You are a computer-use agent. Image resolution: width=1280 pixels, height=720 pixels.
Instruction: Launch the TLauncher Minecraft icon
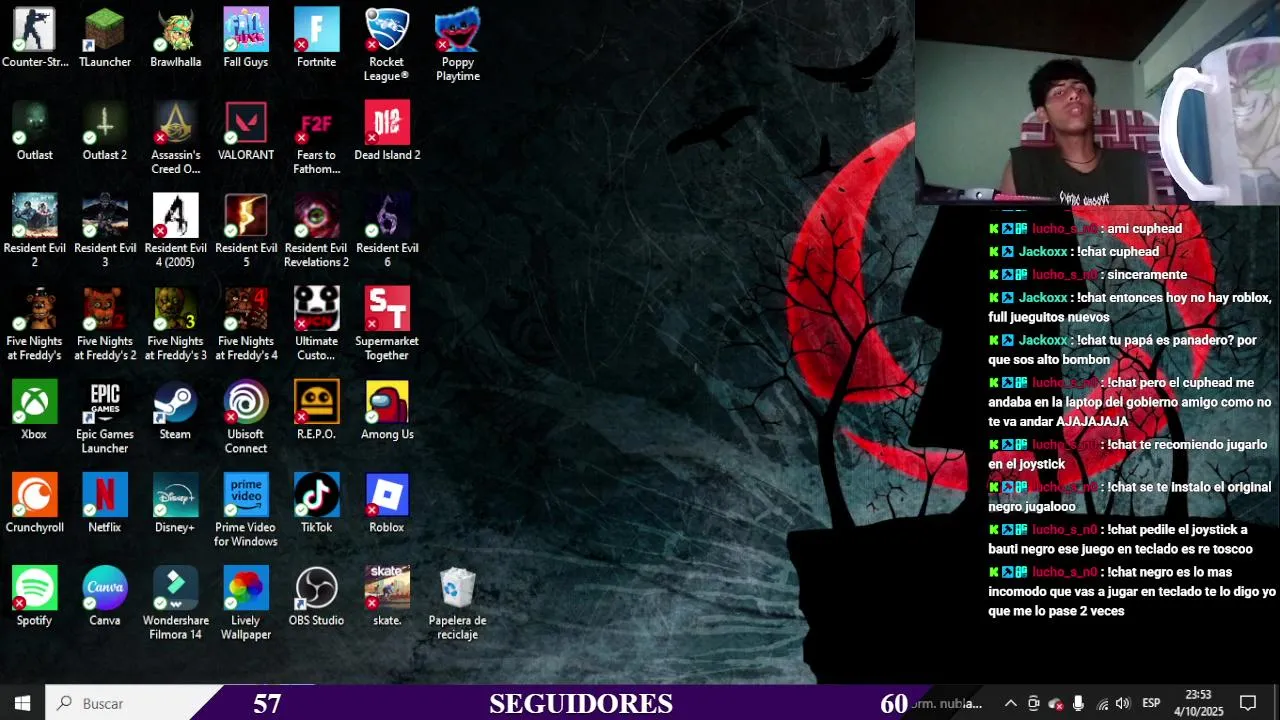(x=105, y=39)
